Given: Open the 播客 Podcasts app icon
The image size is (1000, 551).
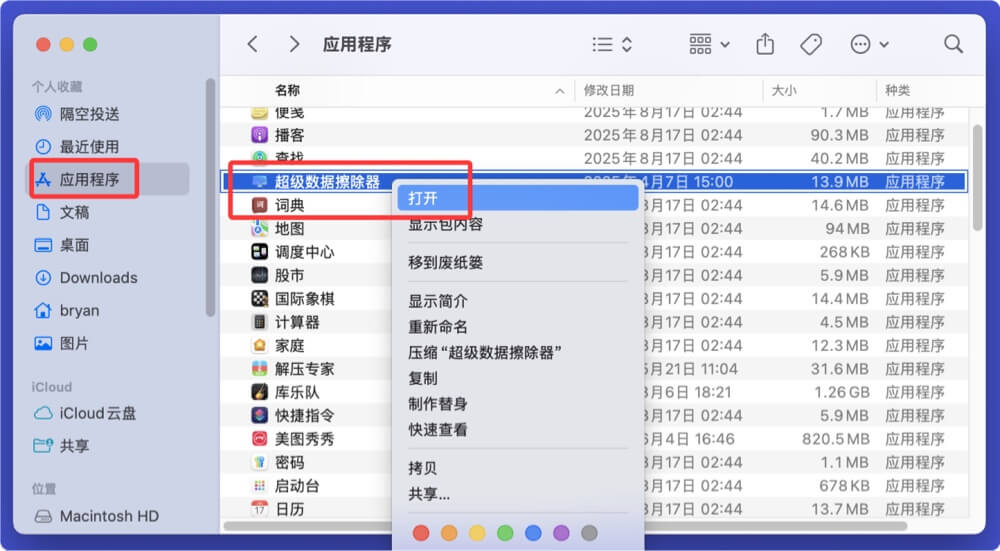Looking at the screenshot, I should click(259, 135).
